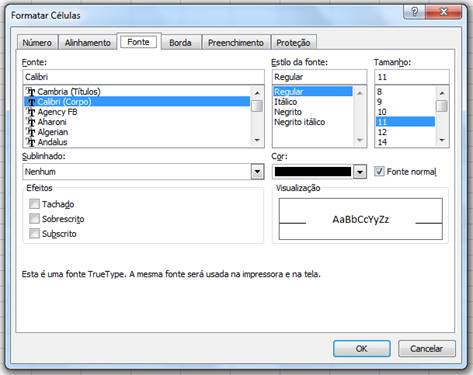The image size is (473, 375).
Task: Check the Sobrescrito effect option
Action: point(34,219)
